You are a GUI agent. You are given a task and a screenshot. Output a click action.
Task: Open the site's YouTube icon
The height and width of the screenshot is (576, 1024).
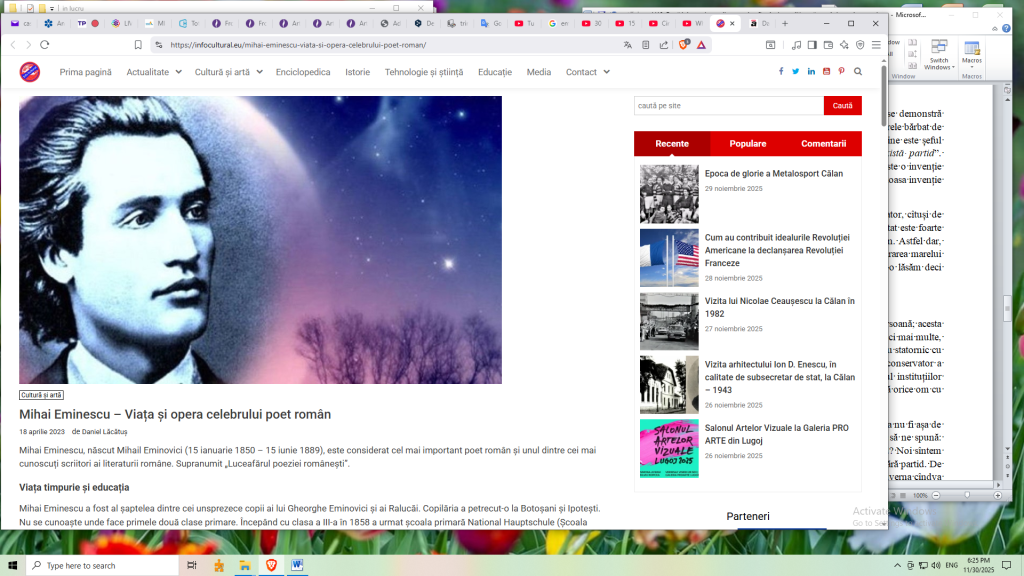(827, 71)
